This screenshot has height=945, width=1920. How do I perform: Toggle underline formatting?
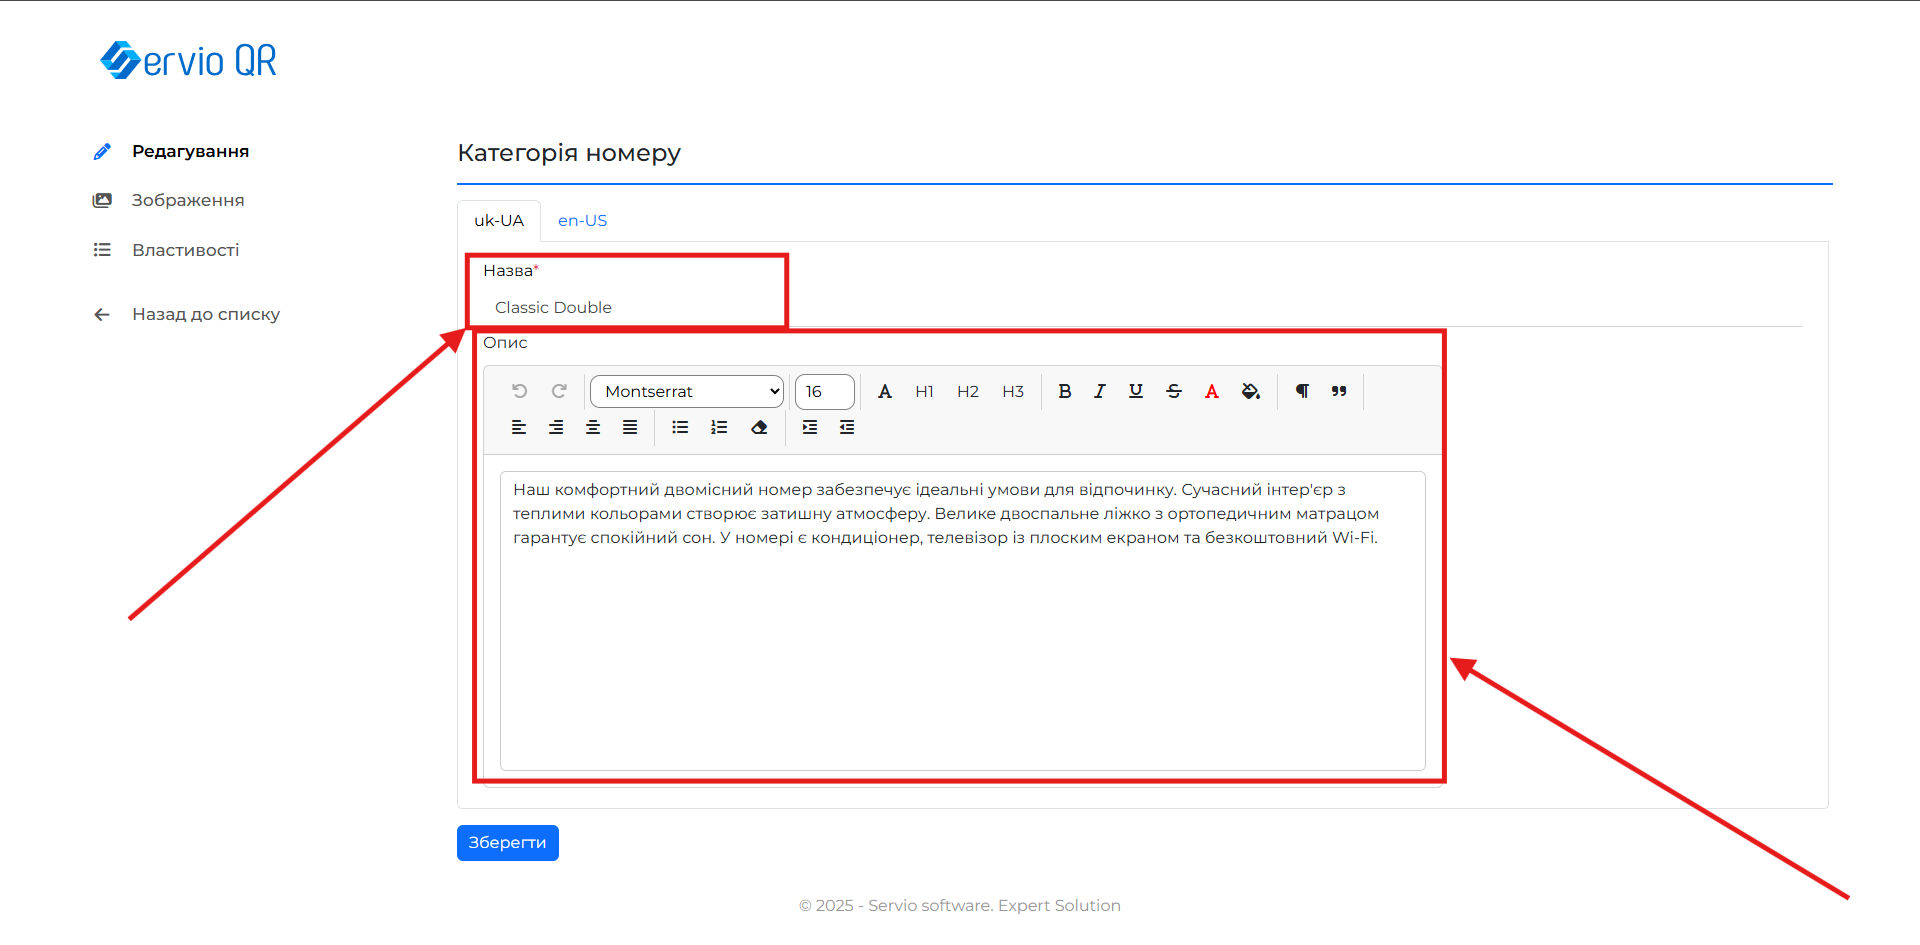[1136, 391]
